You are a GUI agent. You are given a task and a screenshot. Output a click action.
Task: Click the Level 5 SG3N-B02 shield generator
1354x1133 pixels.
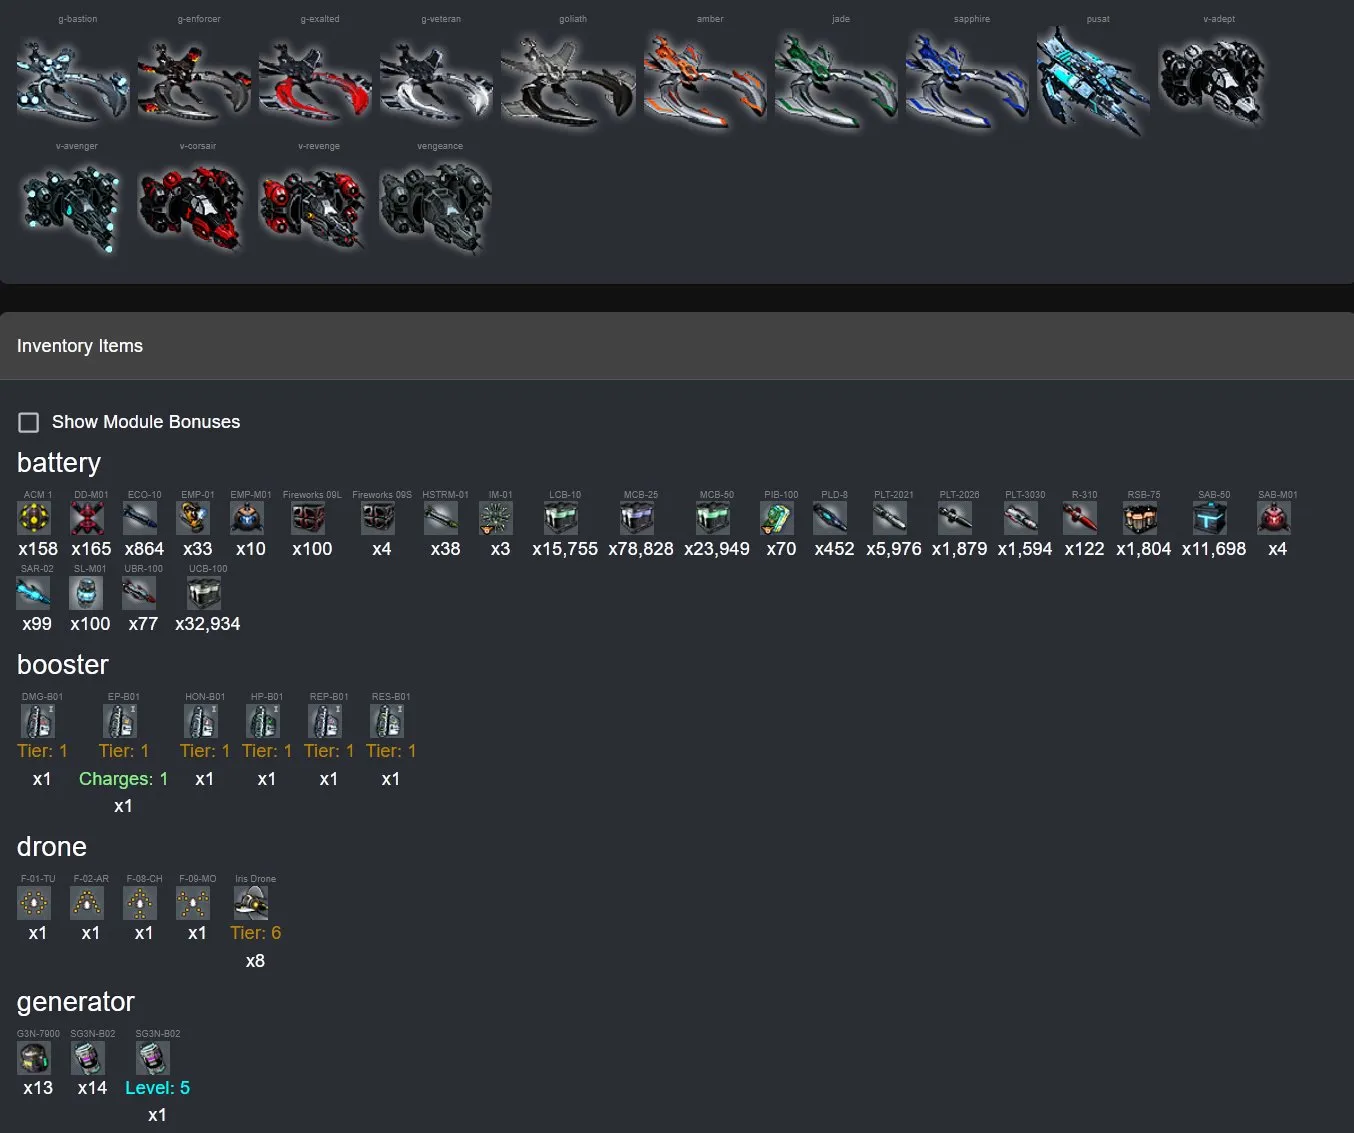pyautogui.click(x=153, y=1058)
